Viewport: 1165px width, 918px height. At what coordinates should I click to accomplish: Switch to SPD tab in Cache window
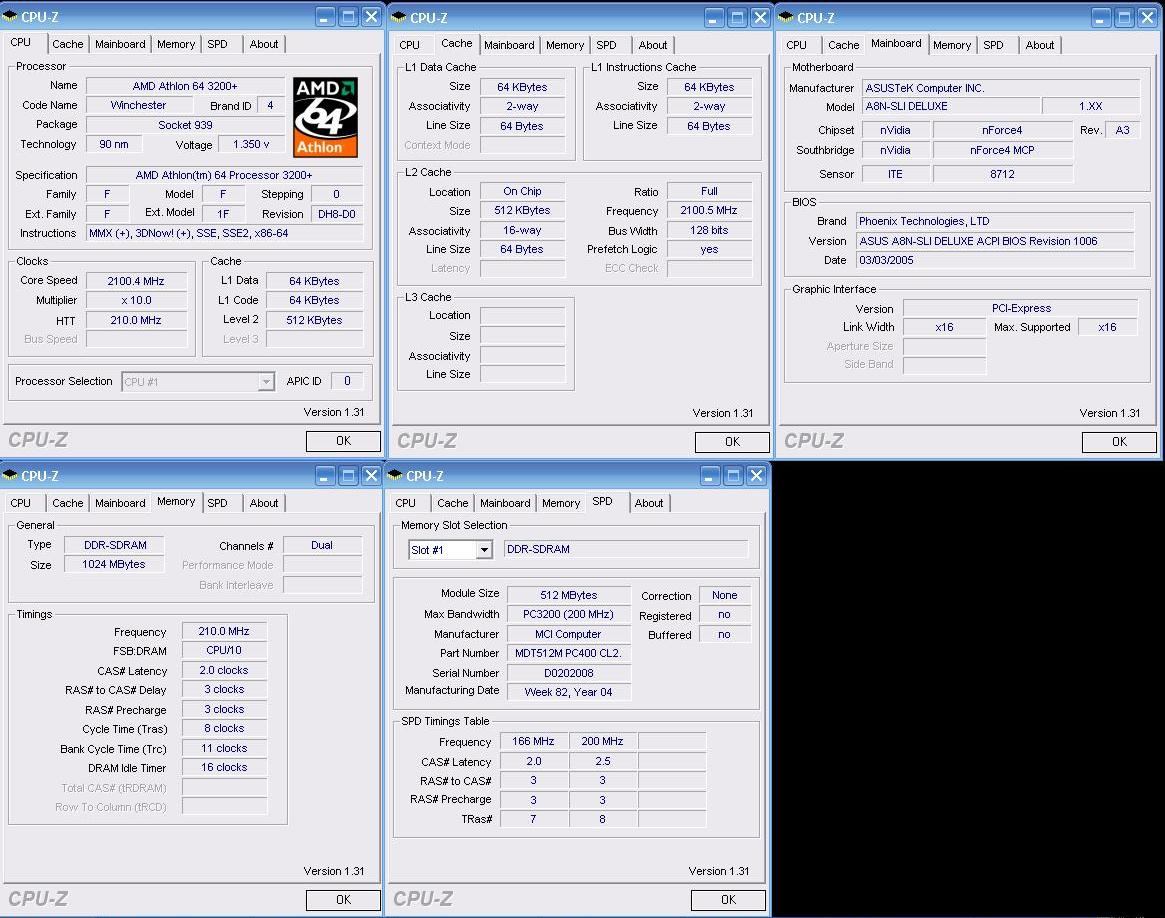click(606, 45)
